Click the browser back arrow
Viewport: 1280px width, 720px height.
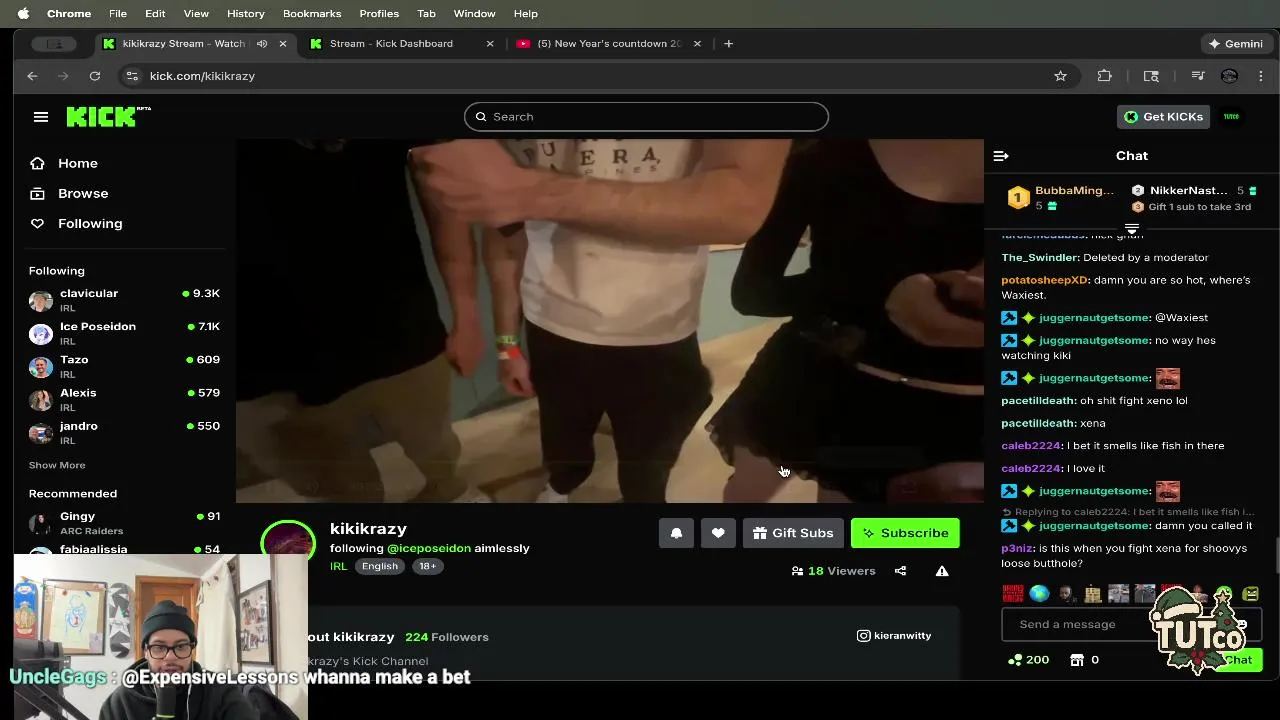32,76
